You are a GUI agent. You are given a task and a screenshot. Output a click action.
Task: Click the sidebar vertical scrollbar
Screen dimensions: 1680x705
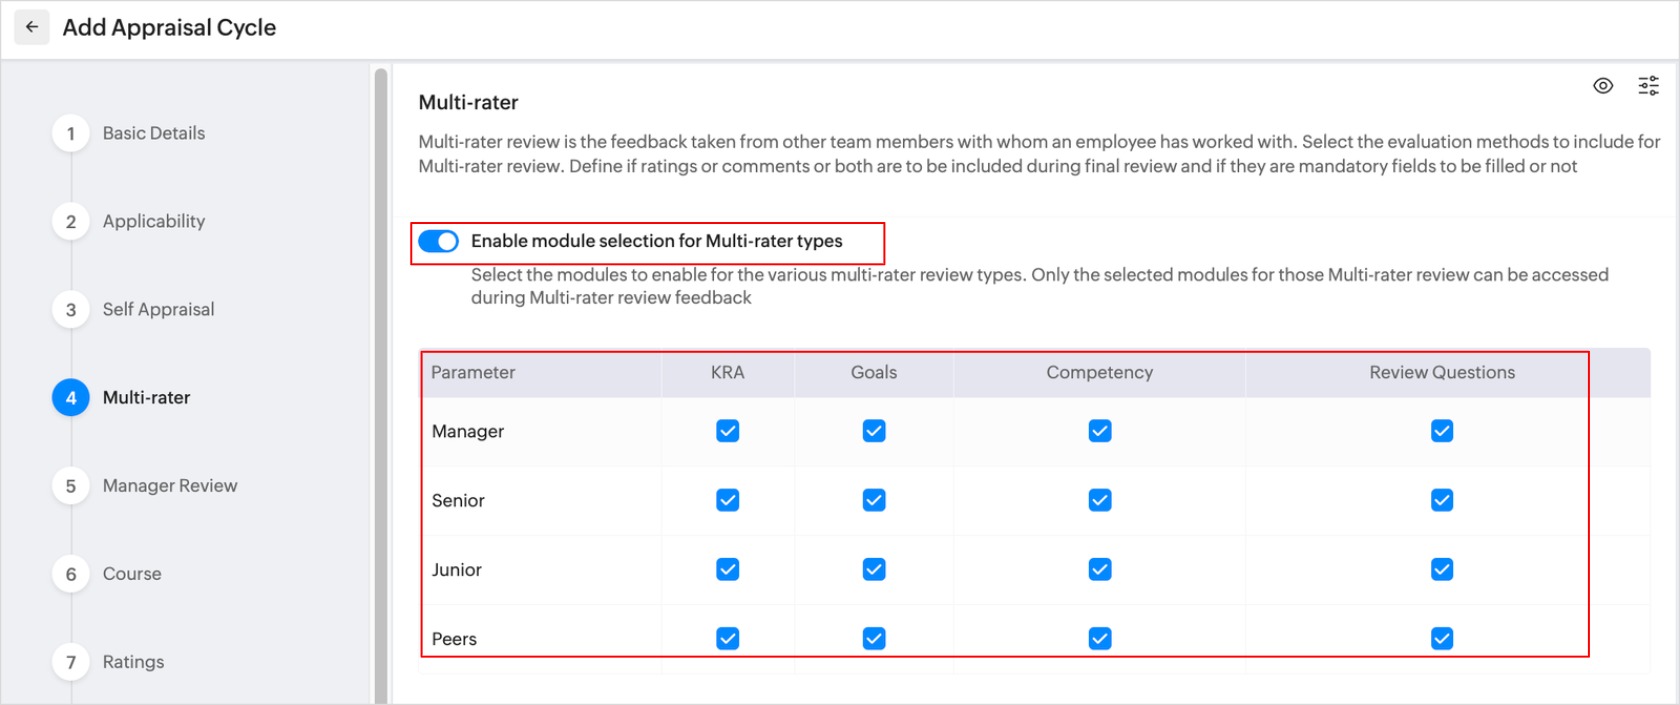pos(380,385)
